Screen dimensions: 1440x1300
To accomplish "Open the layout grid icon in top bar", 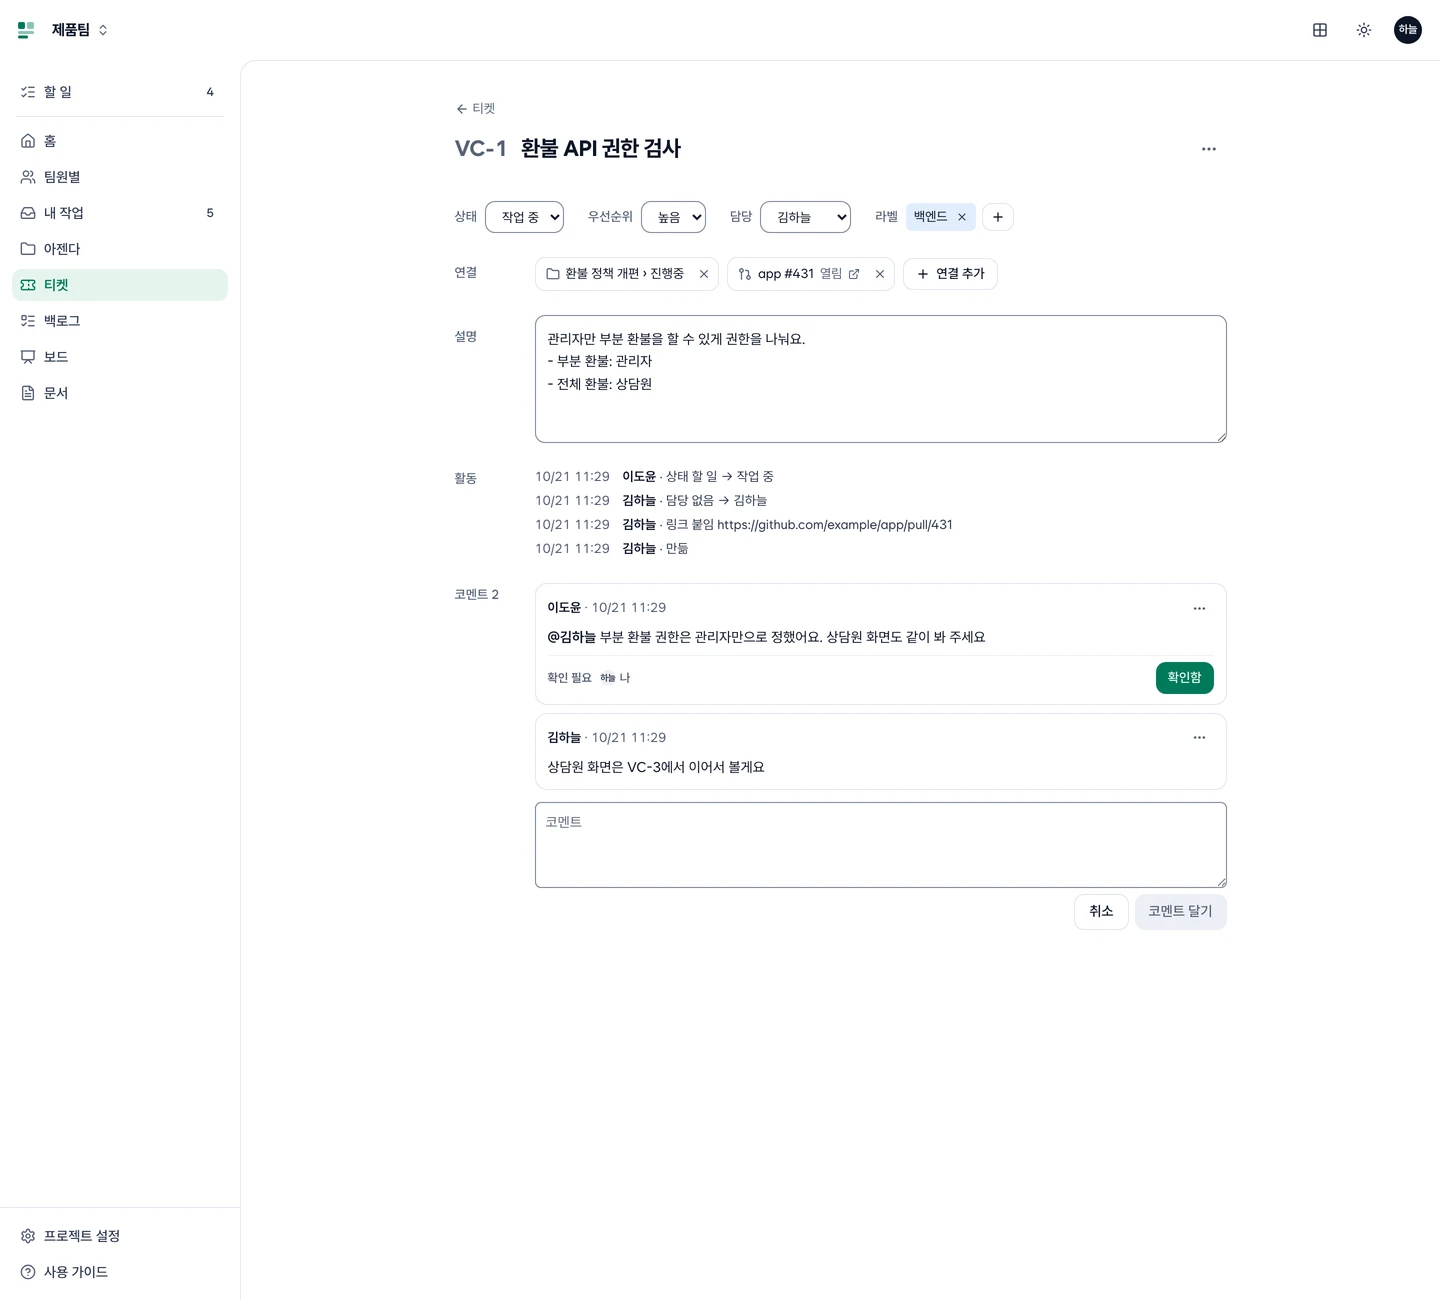I will click(x=1320, y=30).
